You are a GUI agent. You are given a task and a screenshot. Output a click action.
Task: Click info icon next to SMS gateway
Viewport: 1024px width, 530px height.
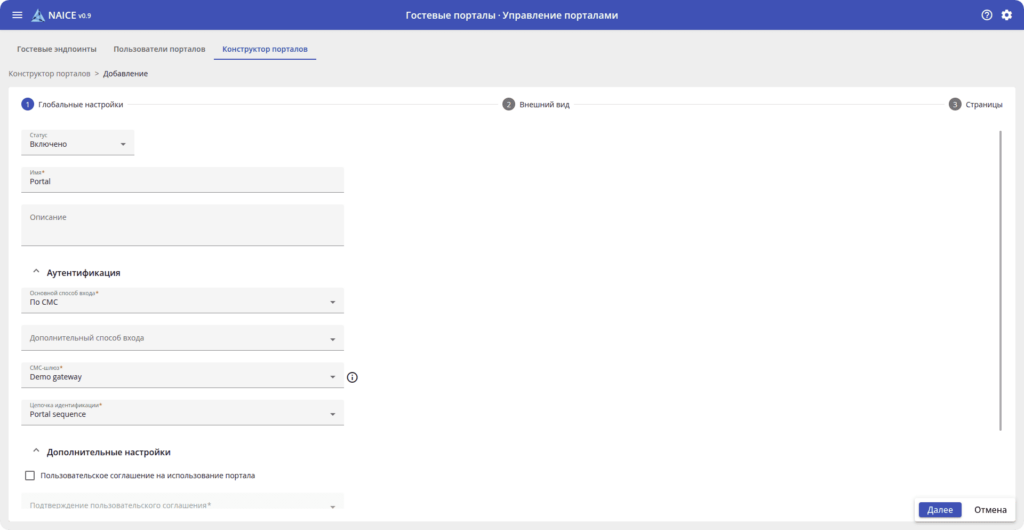point(352,378)
